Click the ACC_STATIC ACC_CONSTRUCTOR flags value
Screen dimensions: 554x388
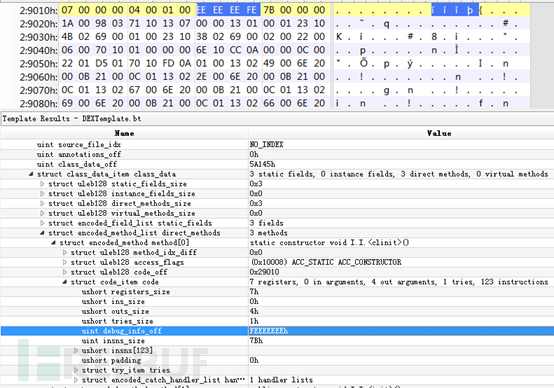click(x=326, y=262)
